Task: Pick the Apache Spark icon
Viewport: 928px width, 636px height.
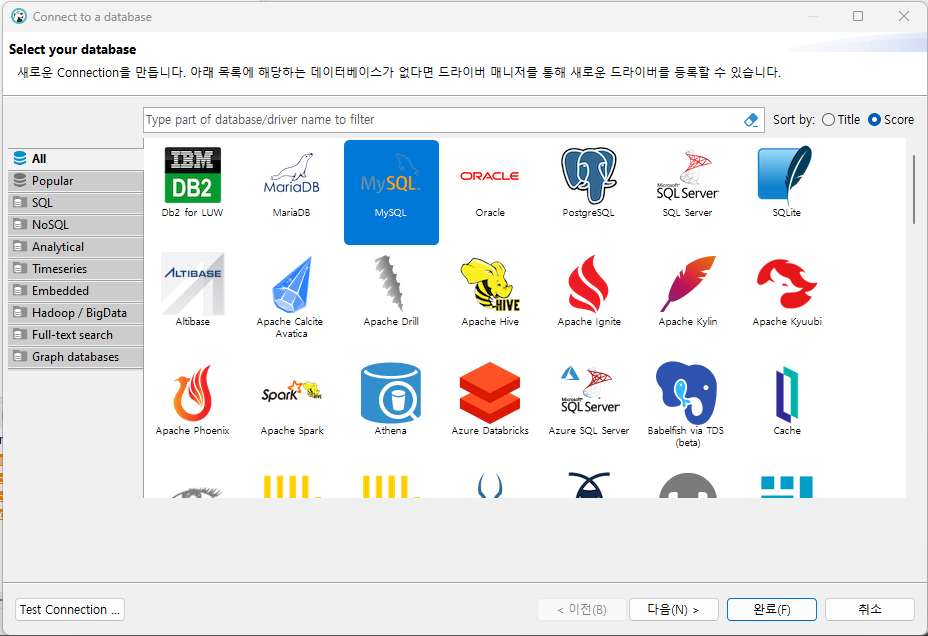Action: point(292,391)
